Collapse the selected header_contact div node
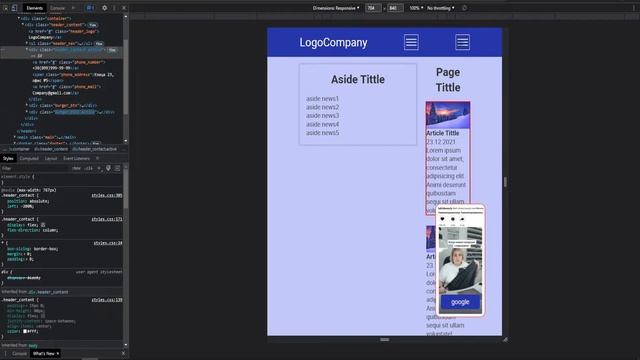Viewport: 640px width, 360px height. pyautogui.click(x=27, y=50)
